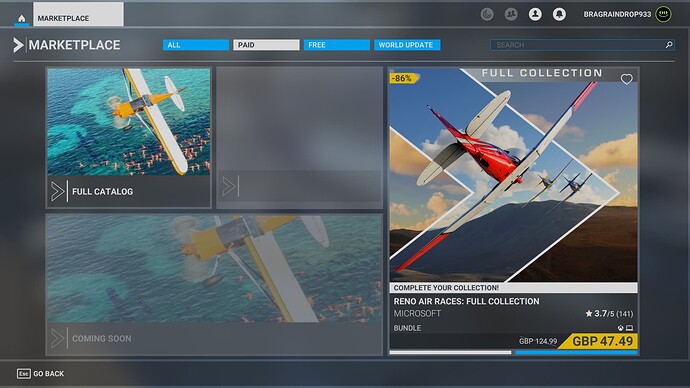Open the FULL CATALOG tile

[128, 138]
